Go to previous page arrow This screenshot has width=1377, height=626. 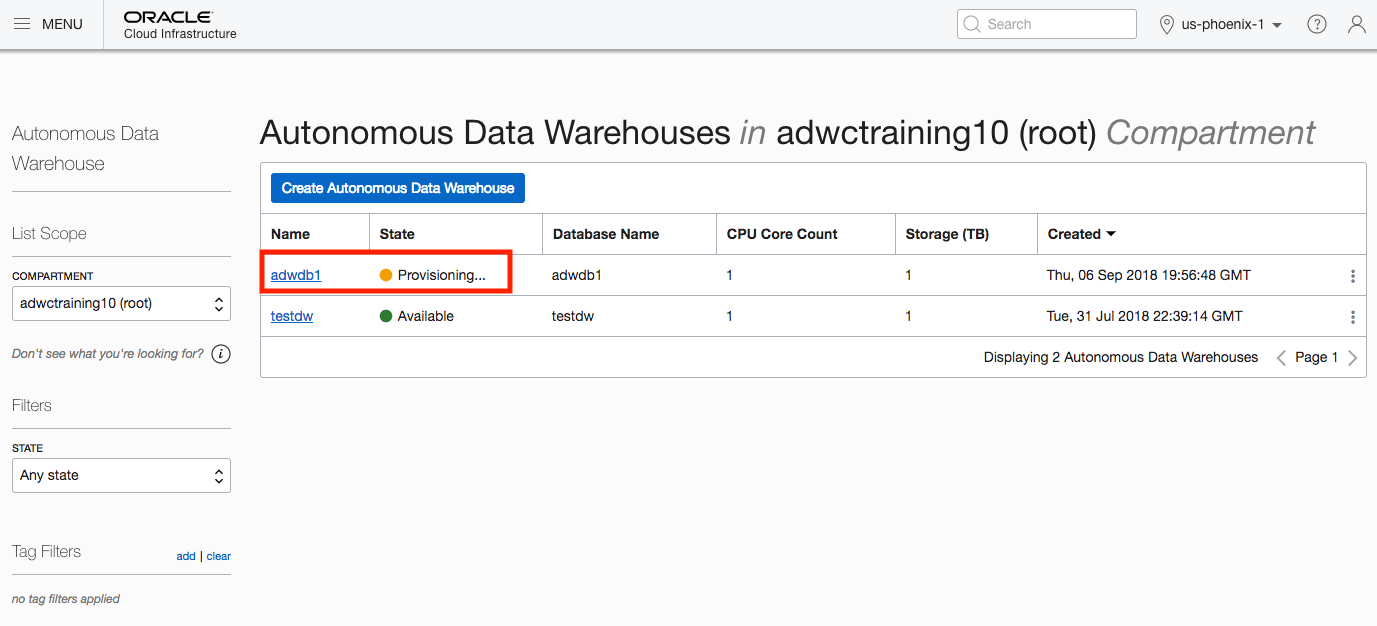(1281, 358)
